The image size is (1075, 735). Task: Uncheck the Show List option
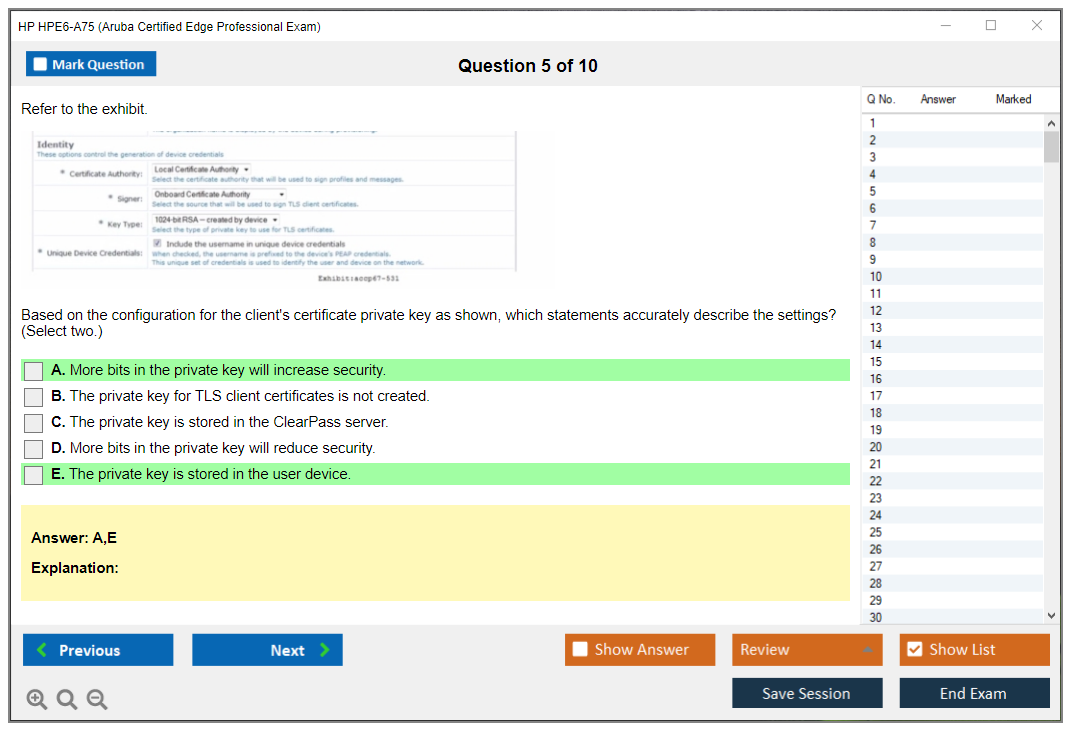(914, 650)
